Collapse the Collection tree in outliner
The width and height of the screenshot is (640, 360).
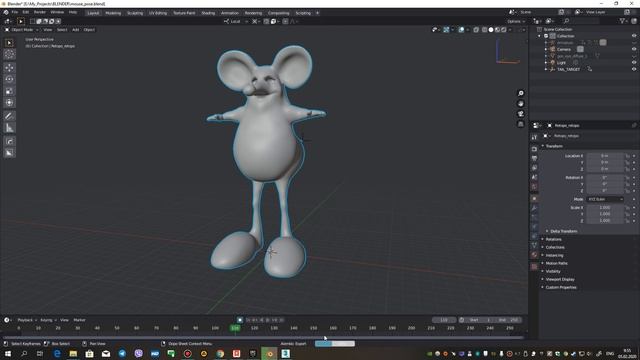tap(540, 36)
